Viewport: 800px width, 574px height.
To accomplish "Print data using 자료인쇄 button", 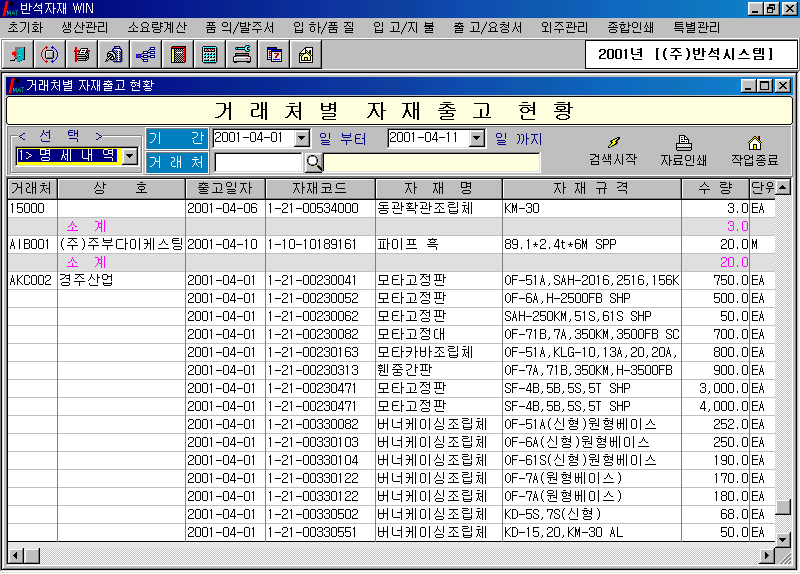I will (x=684, y=151).
